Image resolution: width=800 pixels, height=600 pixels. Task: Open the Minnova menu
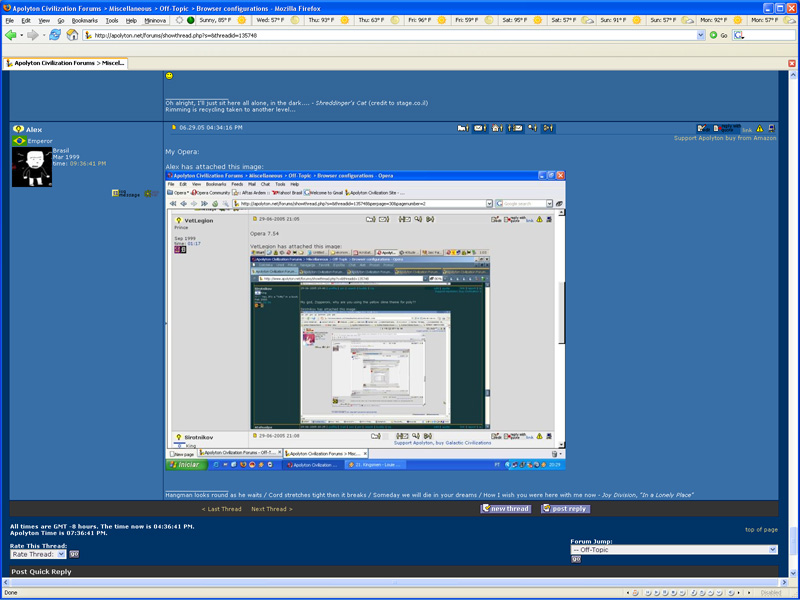tap(155, 20)
